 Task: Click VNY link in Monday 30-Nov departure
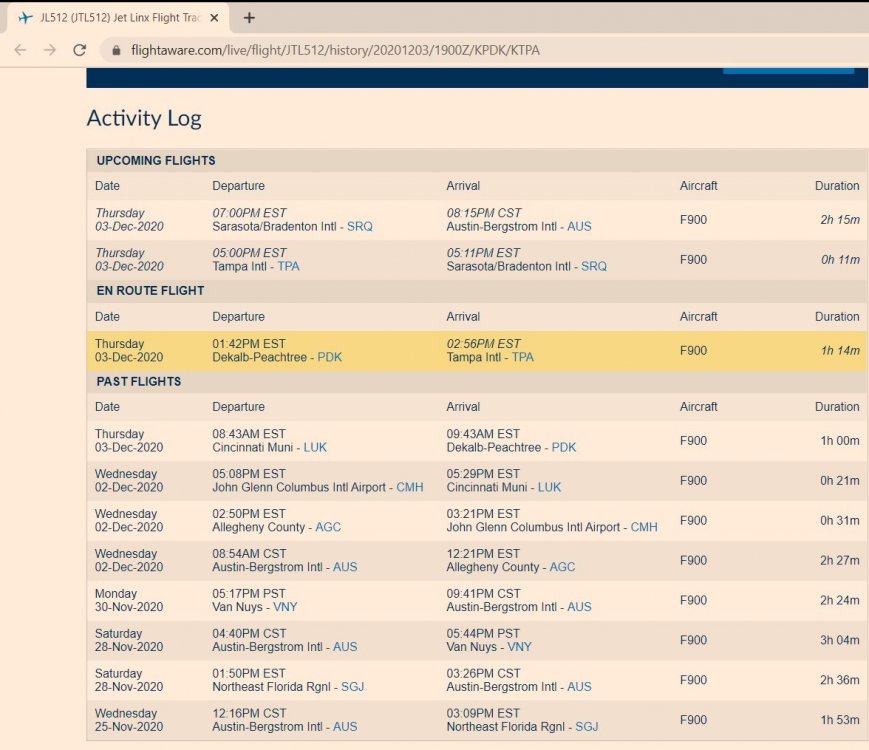click(285, 607)
